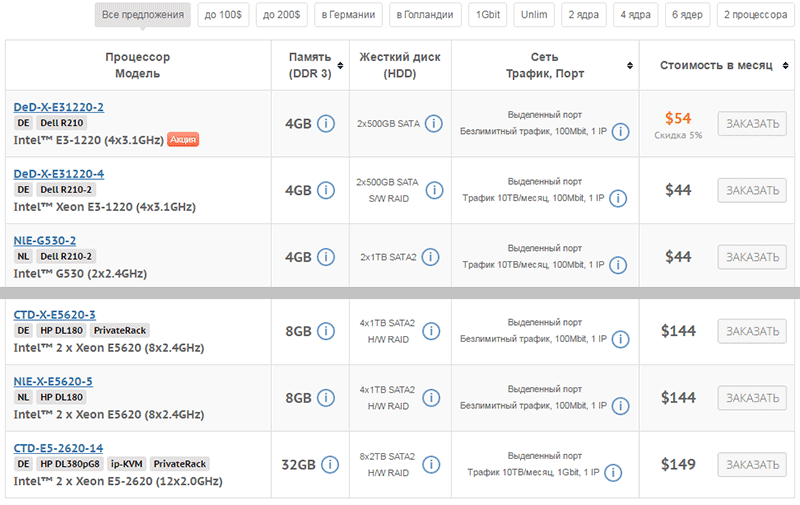Image resolution: width=800 pixels, height=505 pixels.
Task: Open DeD-X-E31220-4 server link
Action: click(x=59, y=174)
